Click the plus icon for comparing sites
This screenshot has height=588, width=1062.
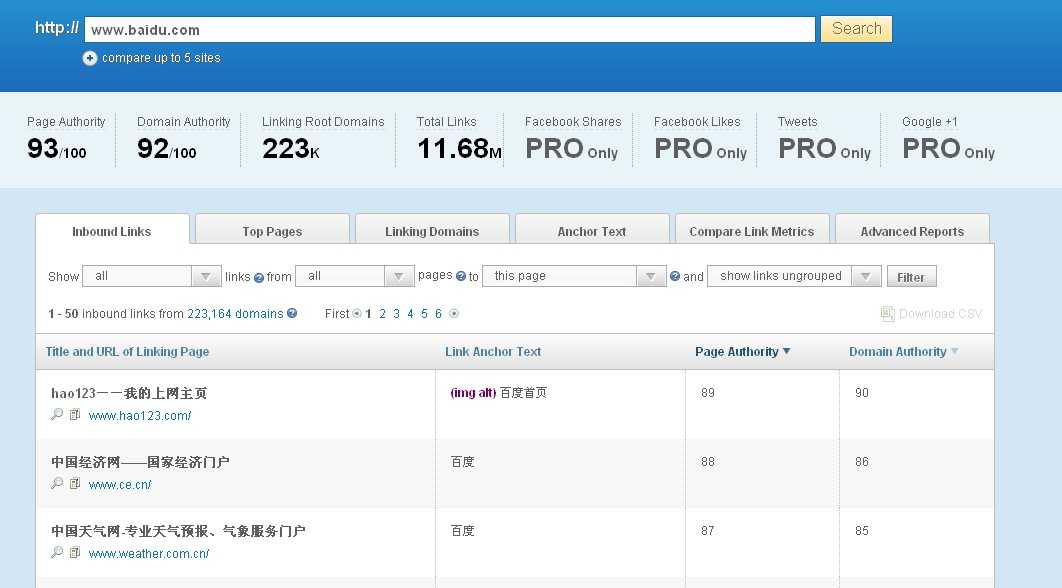click(90, 58)
